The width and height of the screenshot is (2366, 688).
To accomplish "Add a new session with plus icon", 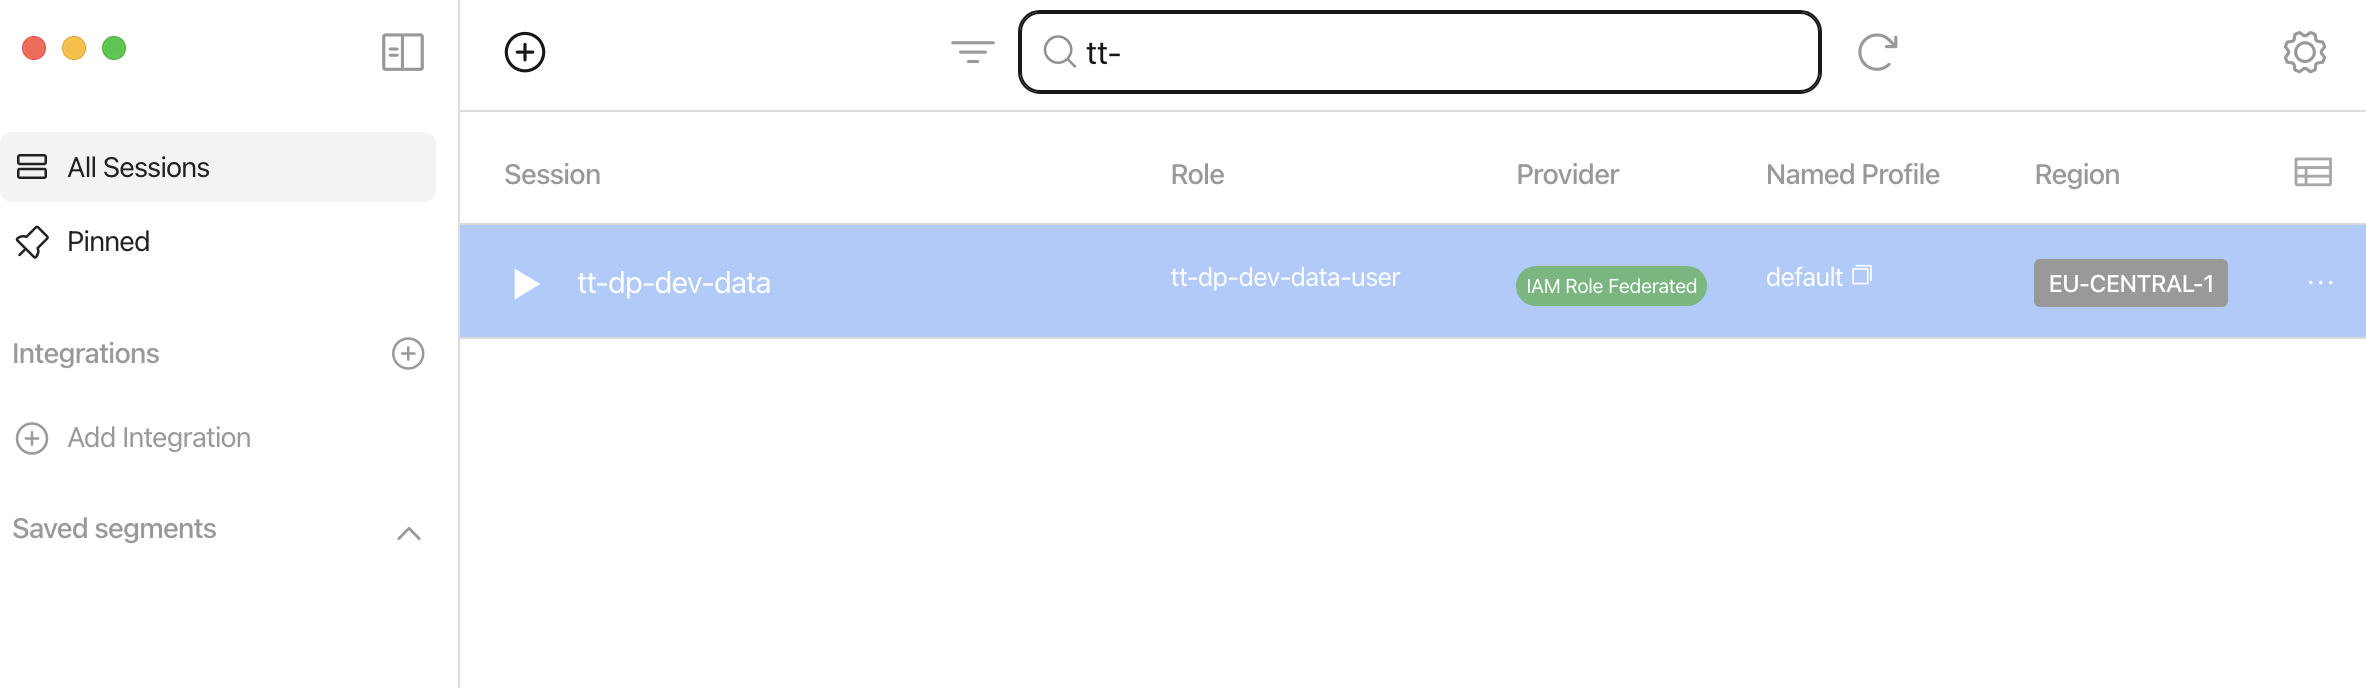I will tap(525, 52).
